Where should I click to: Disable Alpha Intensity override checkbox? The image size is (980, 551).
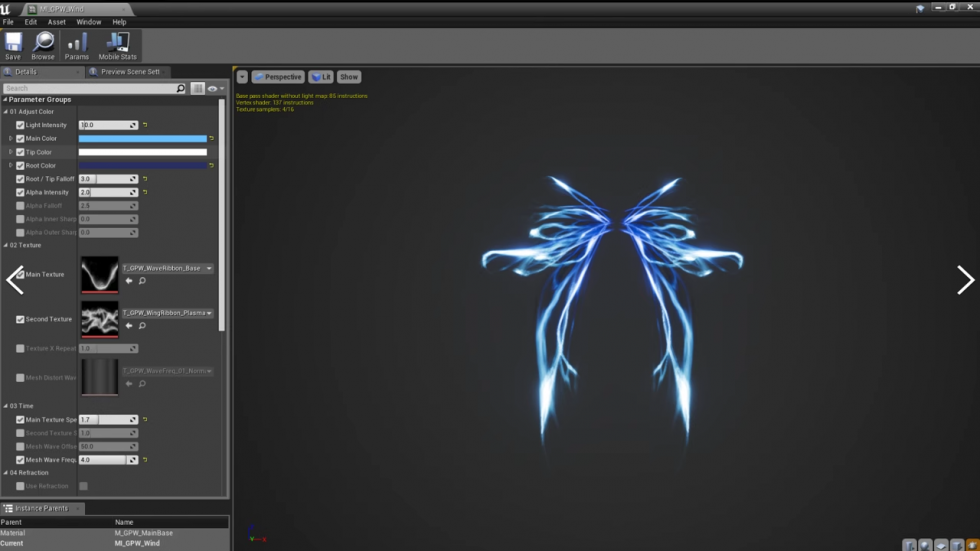20,192
